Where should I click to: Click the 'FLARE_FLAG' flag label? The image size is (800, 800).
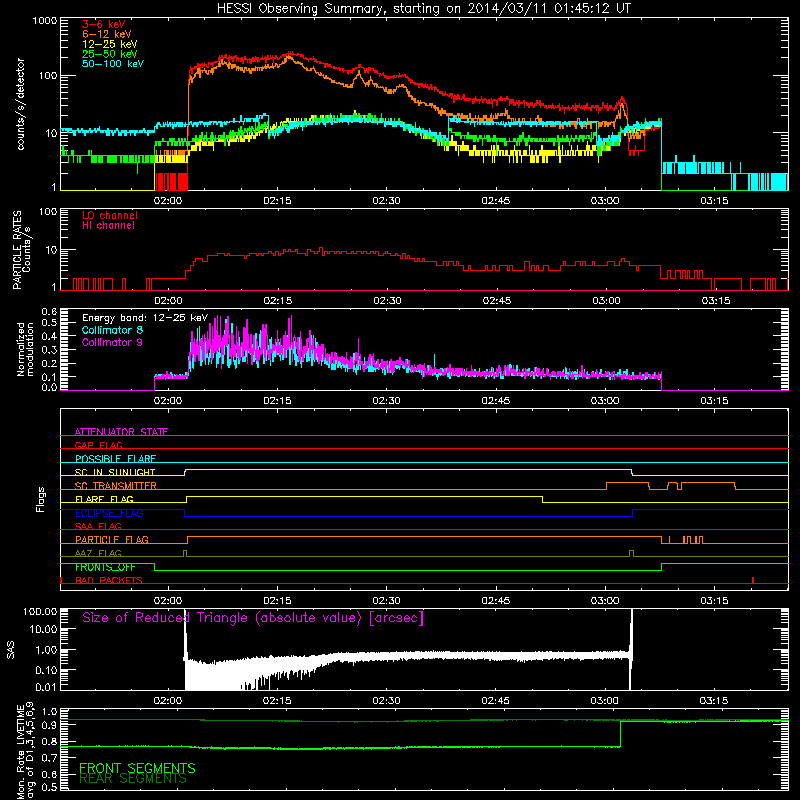[x=104, y=499]
